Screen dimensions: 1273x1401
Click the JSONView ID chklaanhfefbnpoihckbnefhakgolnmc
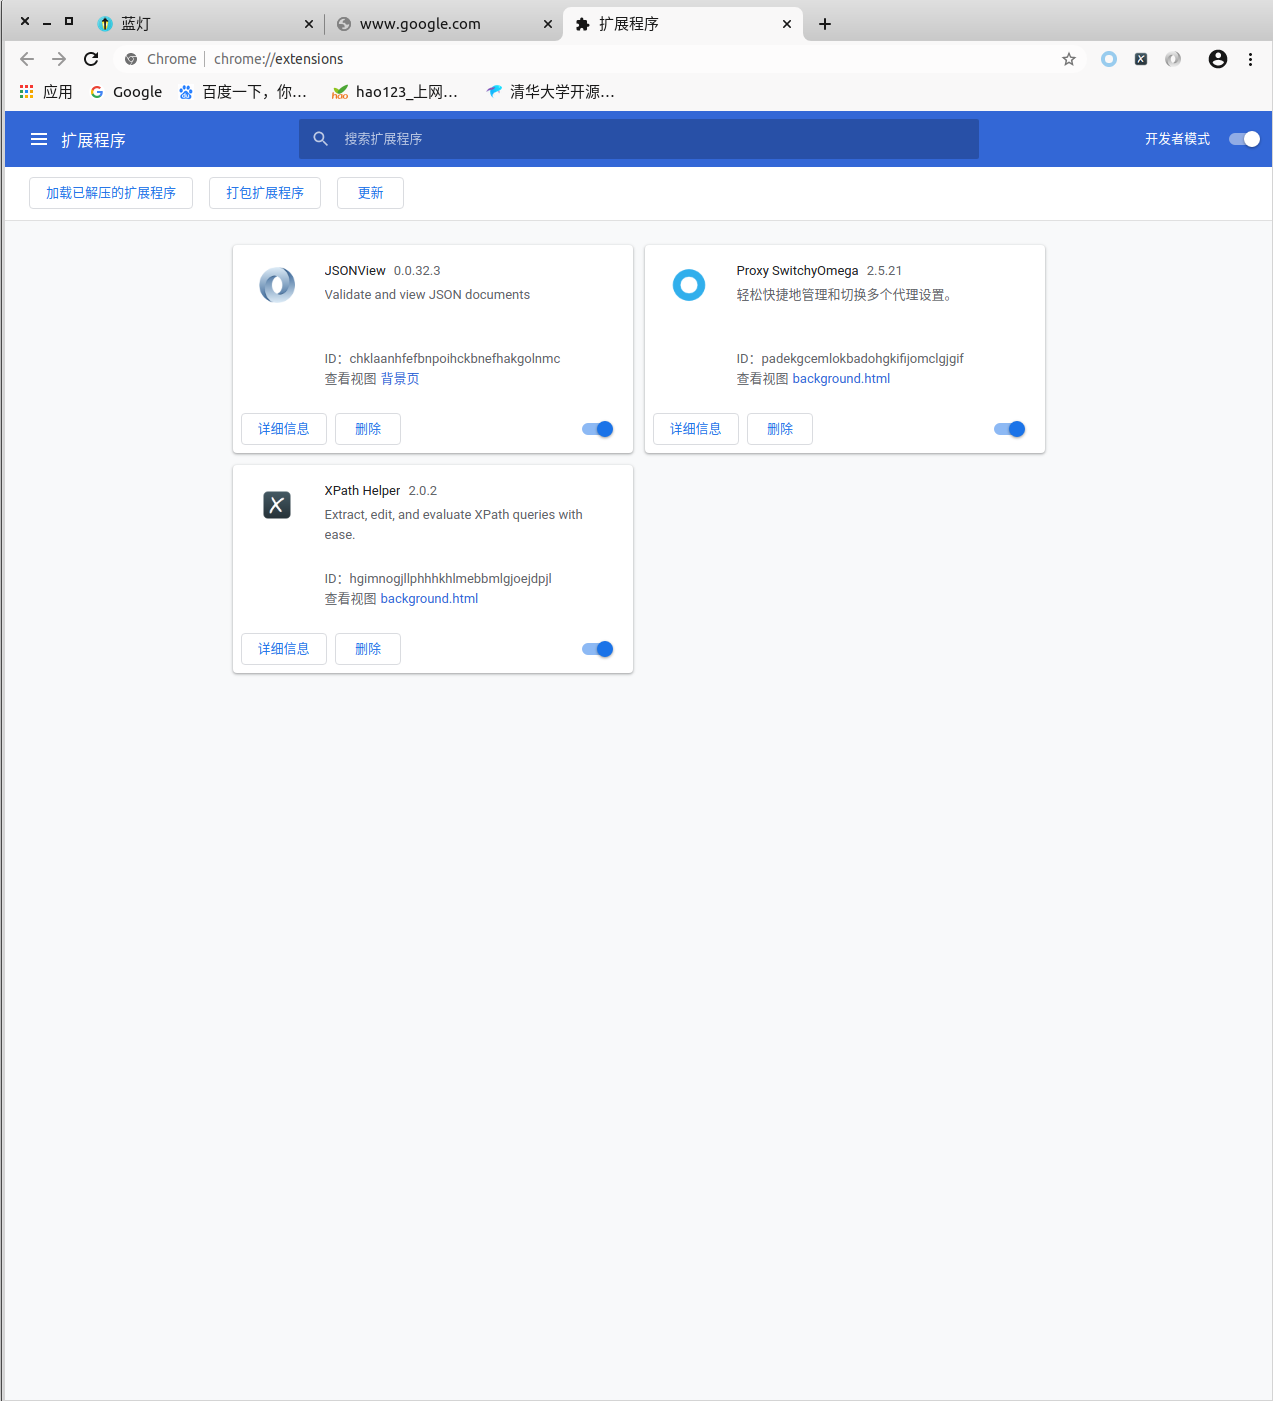pos(455,359)
